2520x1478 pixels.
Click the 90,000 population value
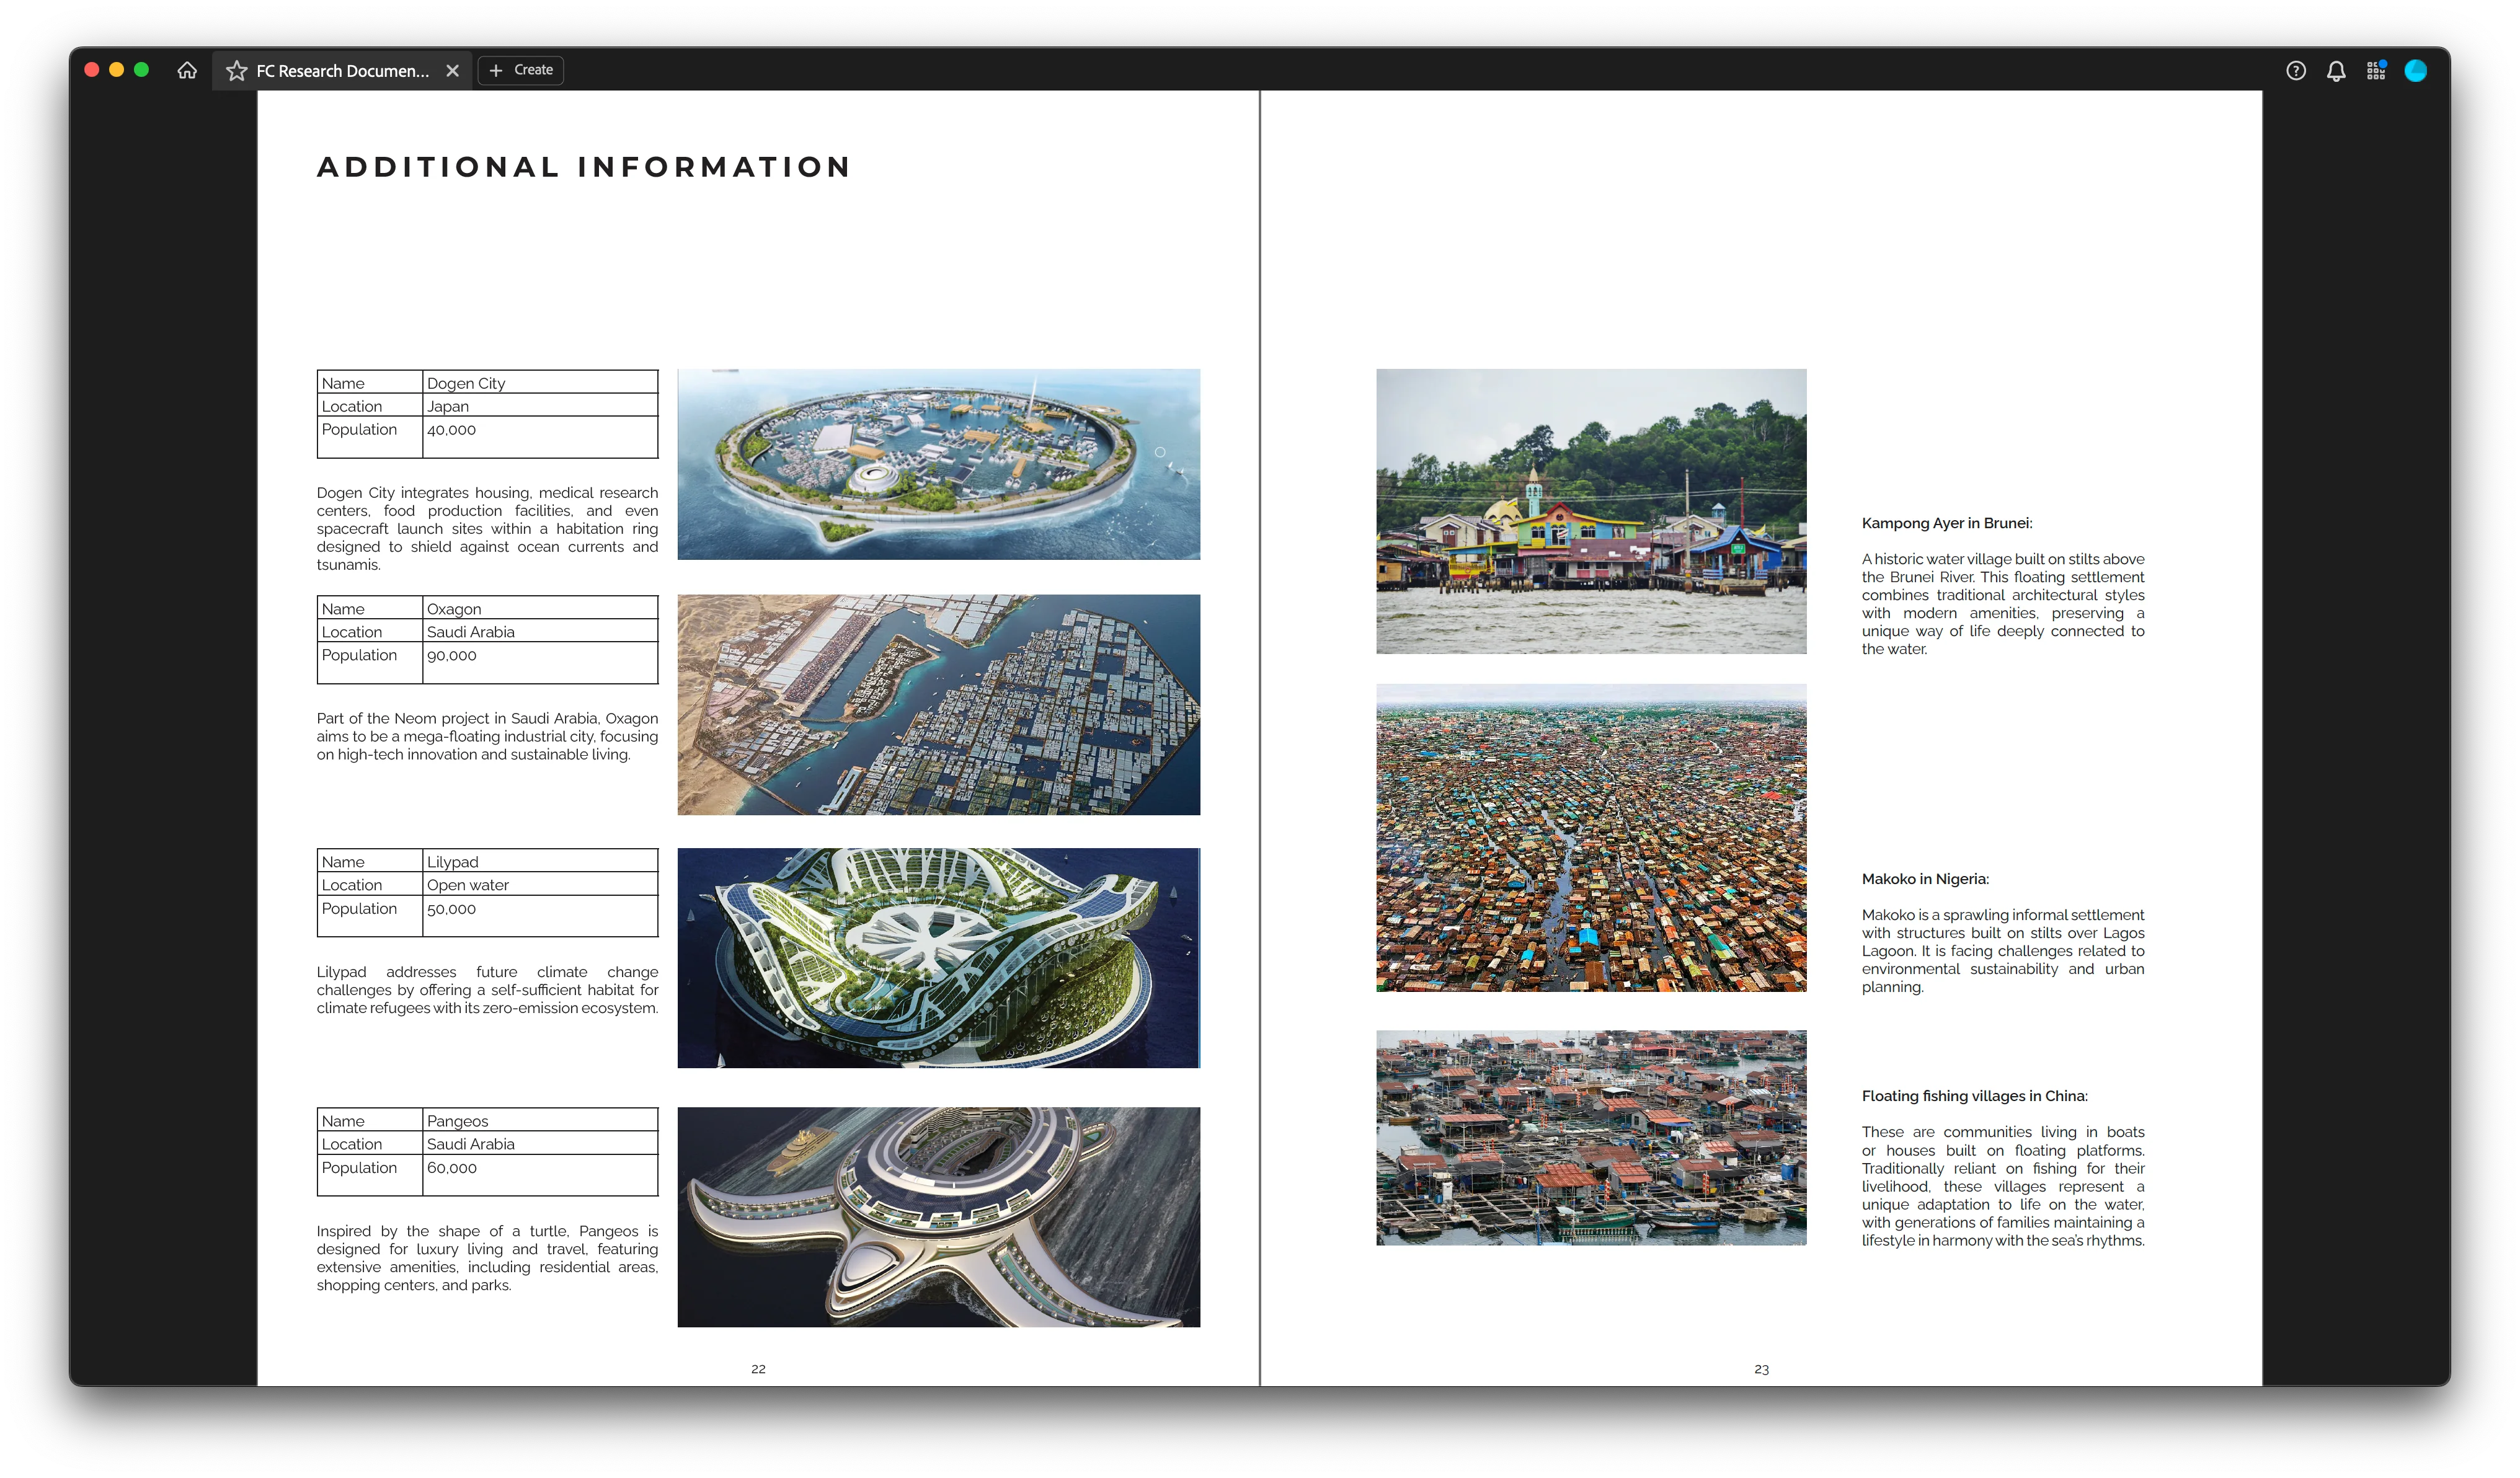pyautogui.click(x=452, y=656)
